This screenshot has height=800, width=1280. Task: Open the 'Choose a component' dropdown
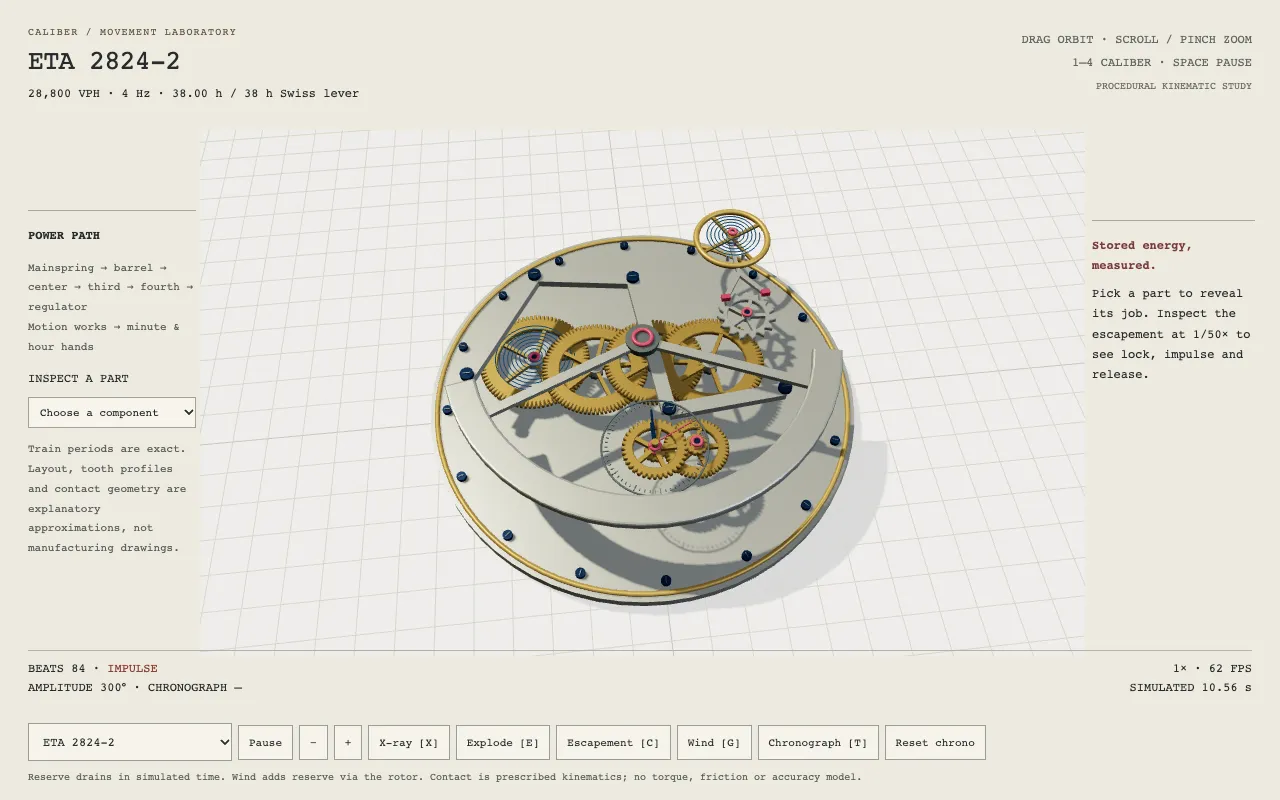pos(112,412)
